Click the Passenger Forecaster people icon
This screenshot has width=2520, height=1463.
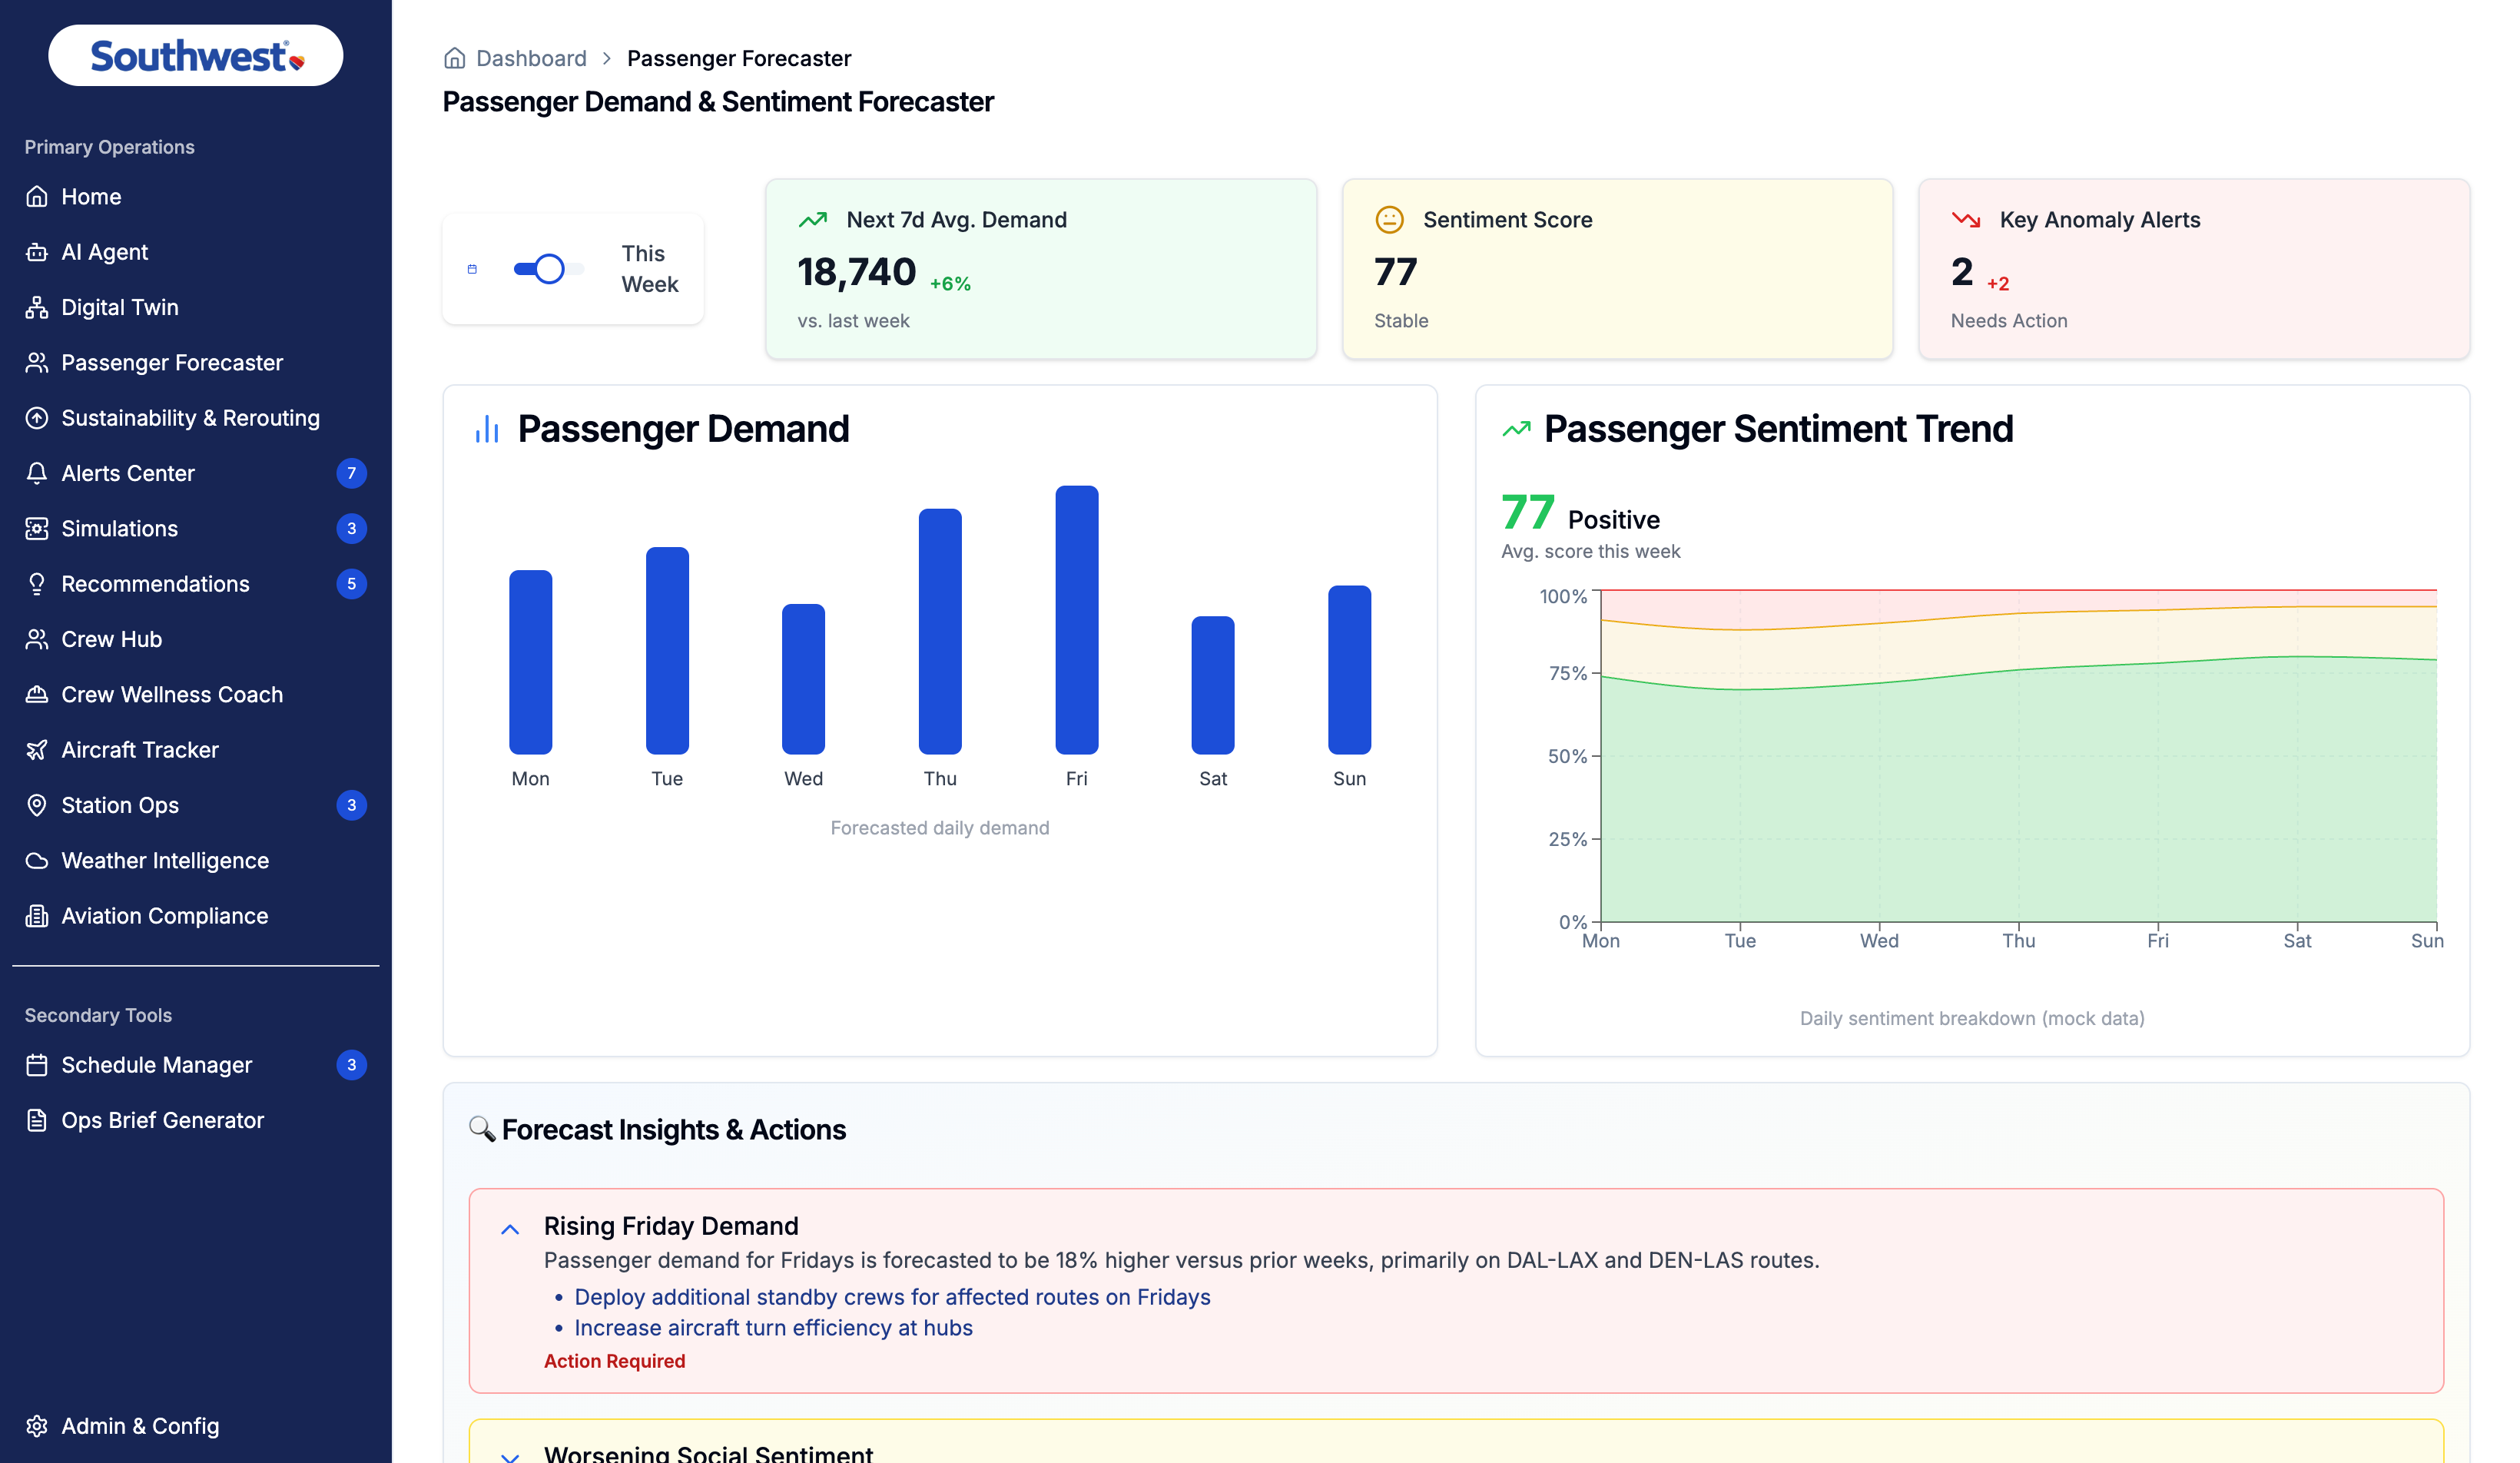coord(37,363)
